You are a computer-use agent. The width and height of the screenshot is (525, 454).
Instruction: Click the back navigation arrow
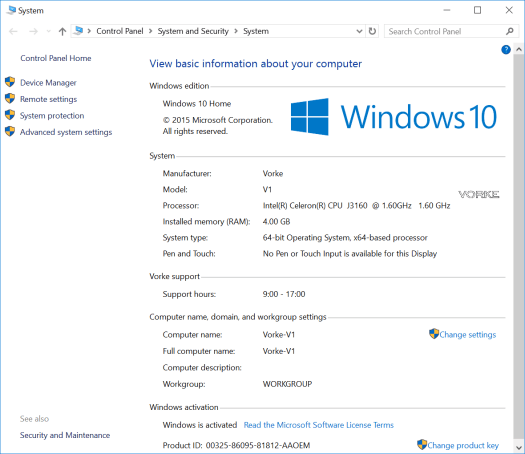pyautogui.click(x=13, y=31)
